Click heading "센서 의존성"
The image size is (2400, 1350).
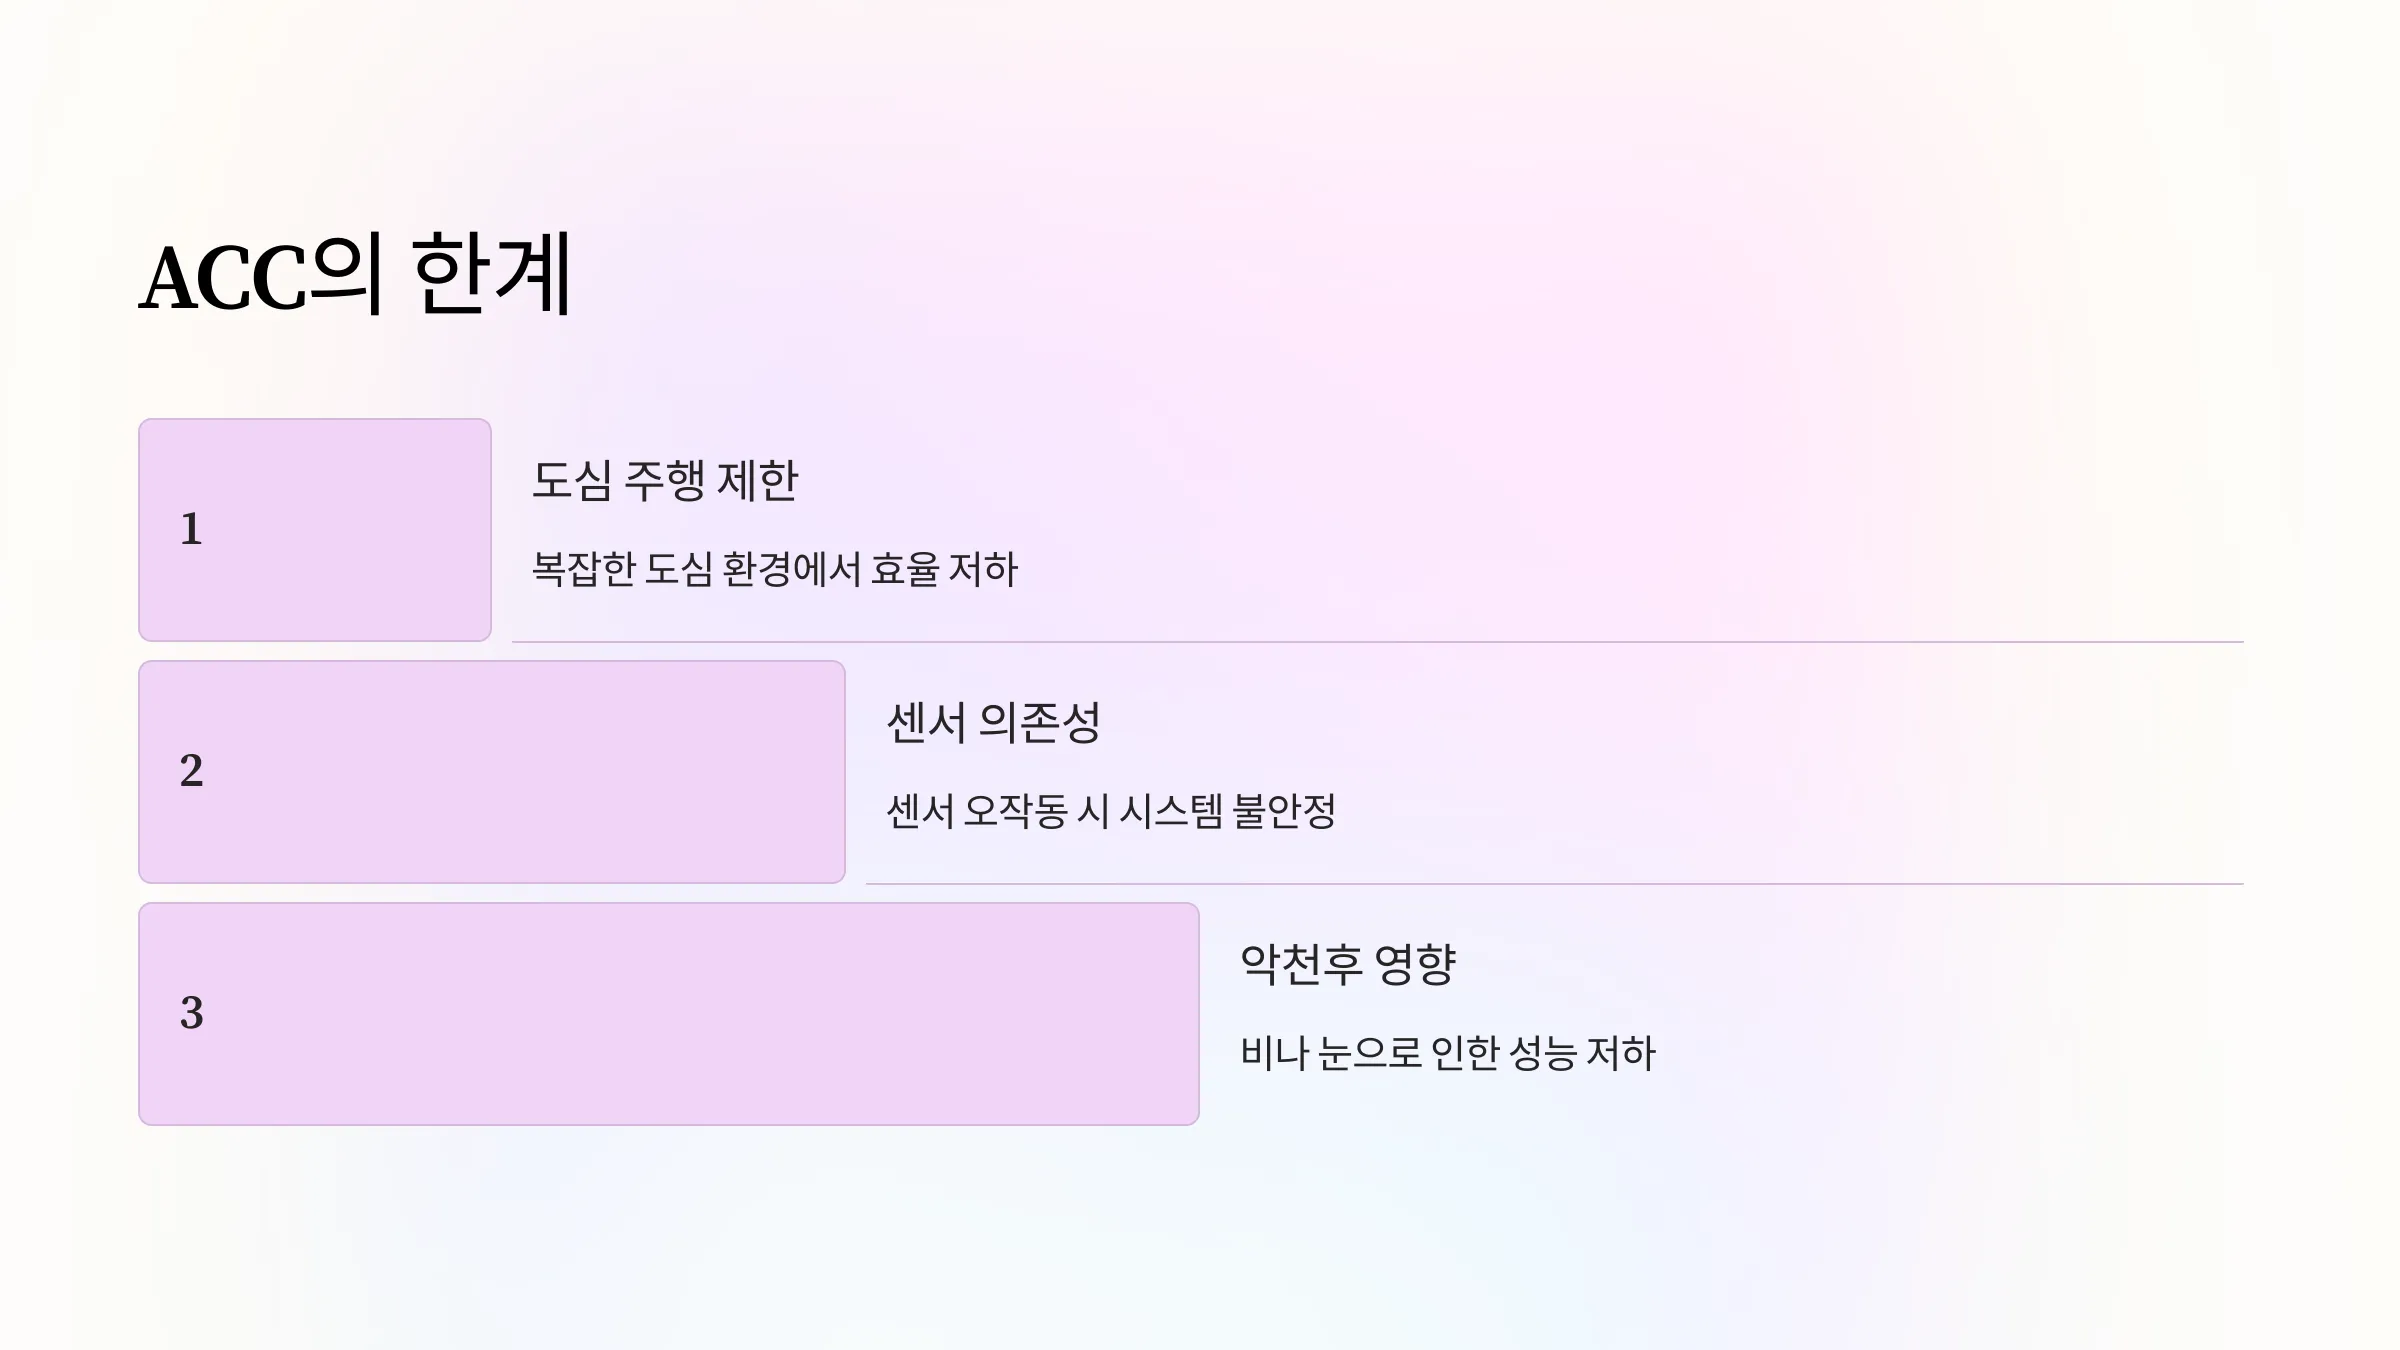(993, 723)
